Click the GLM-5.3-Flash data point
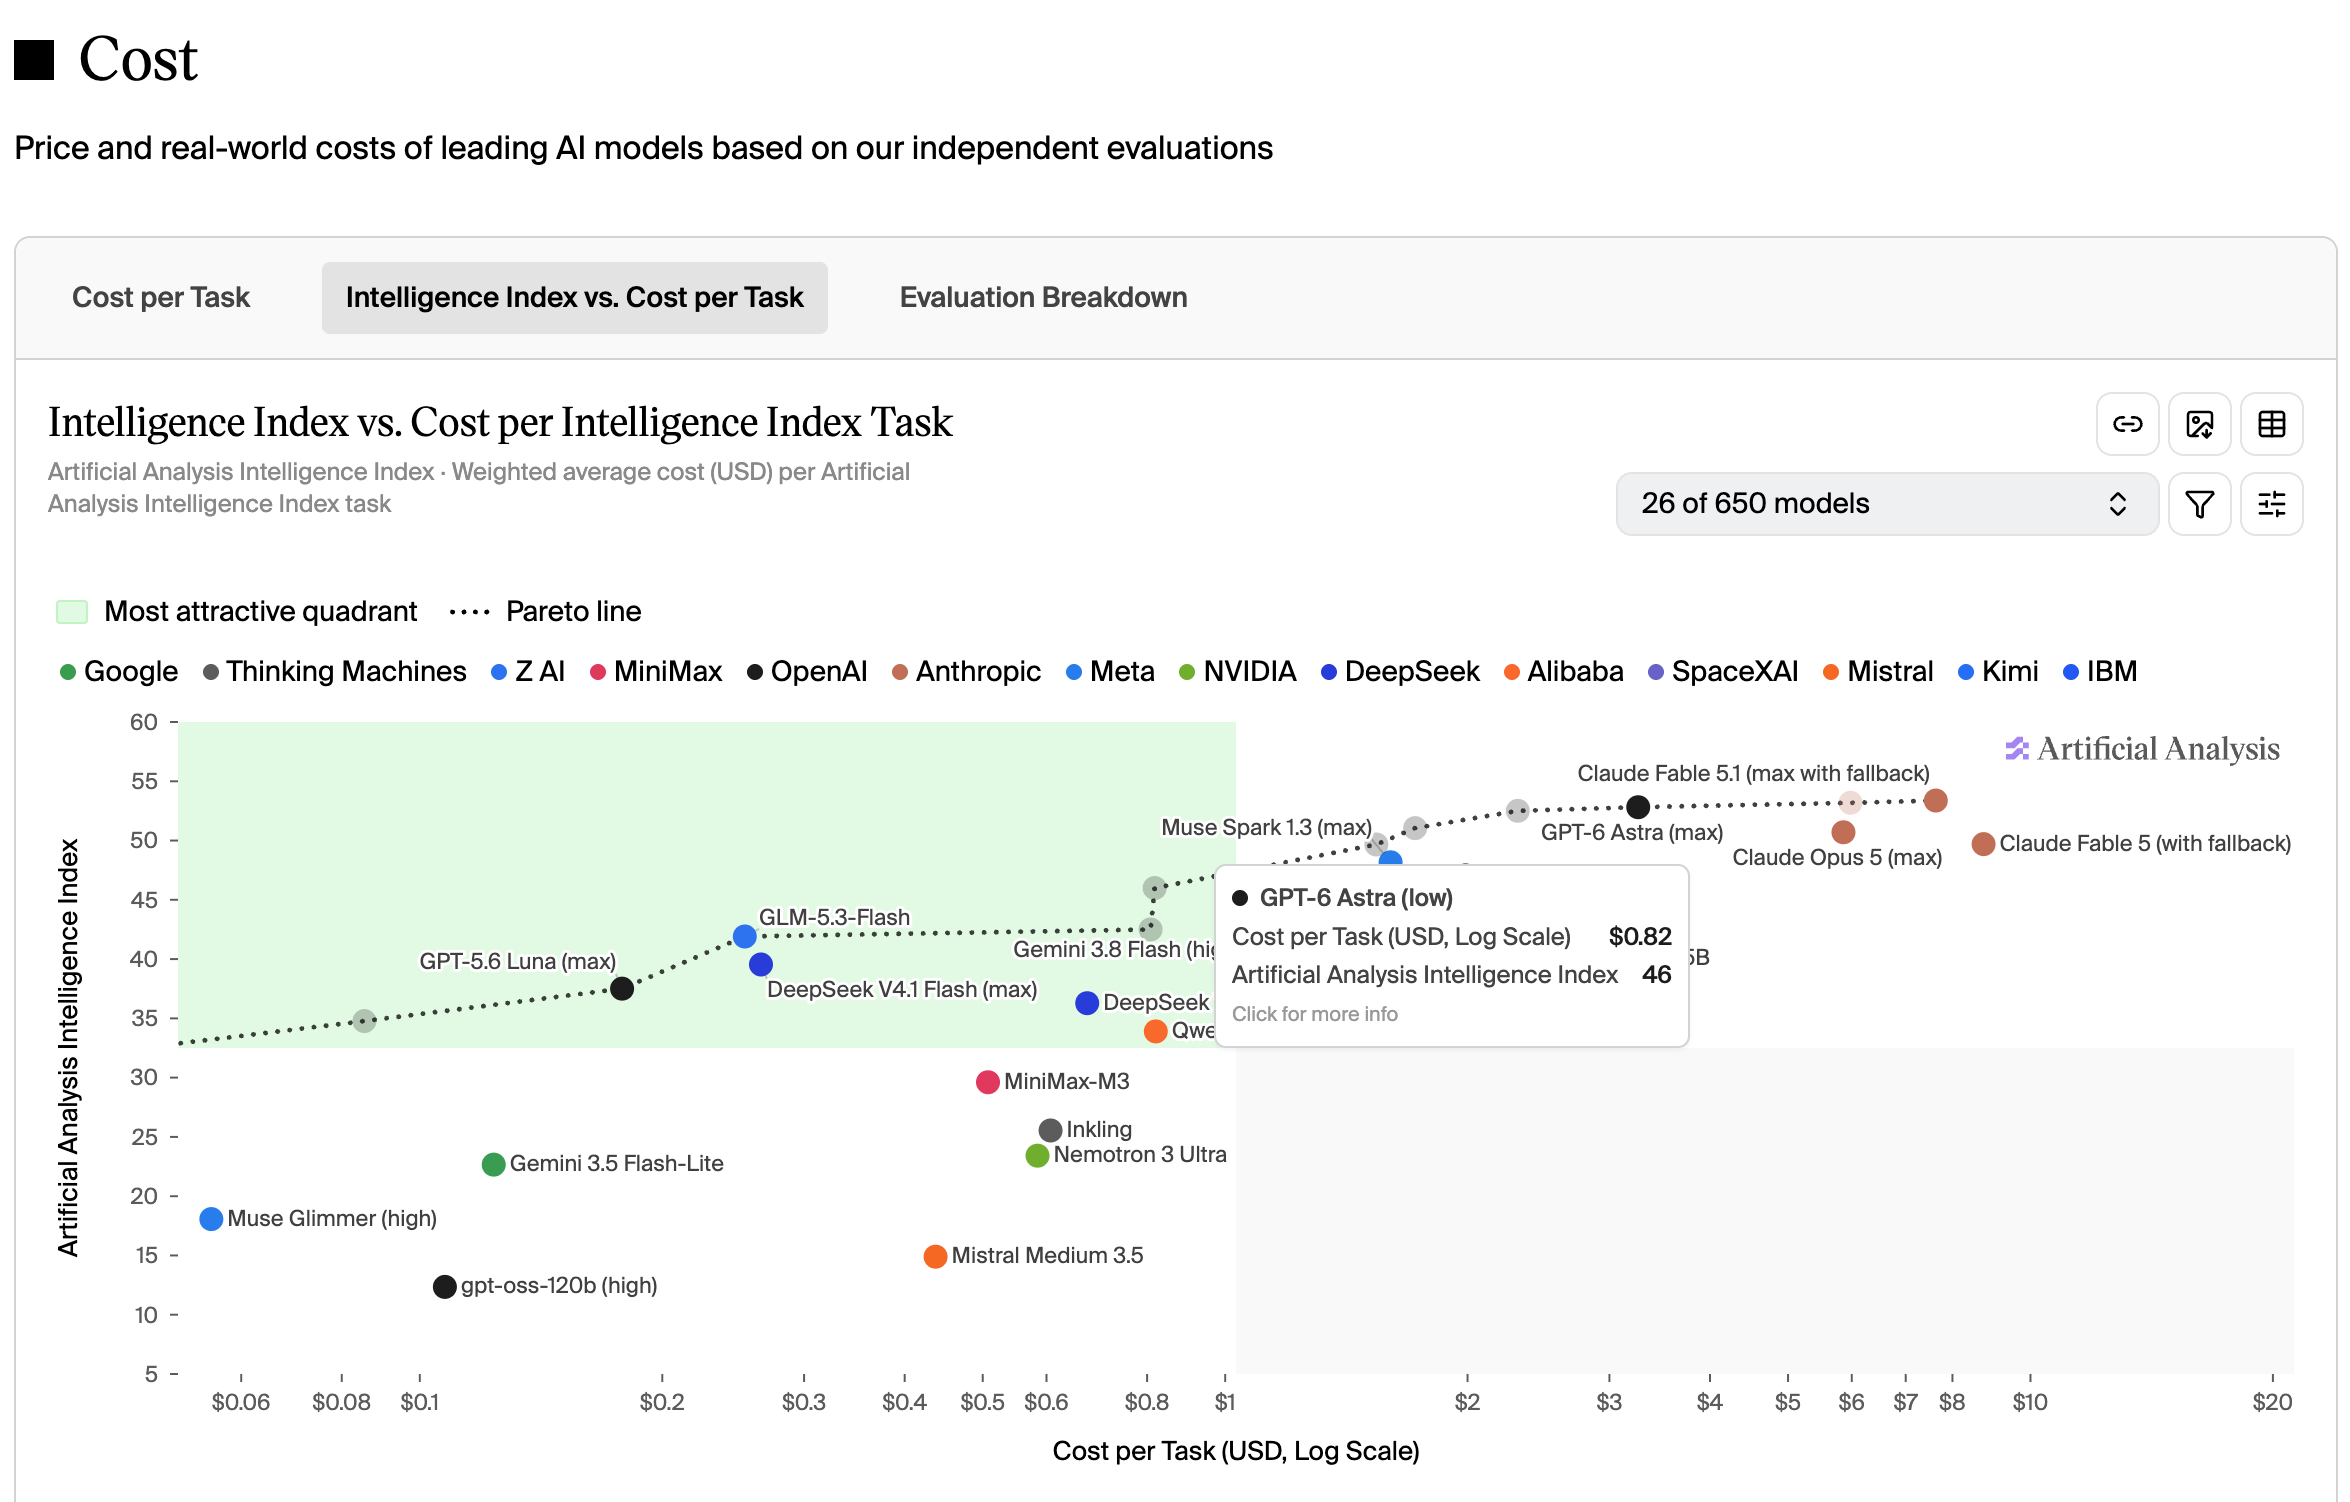The width and height of the screenshot is (2350, 1502). pyautogui.click(x=744, y=937)
